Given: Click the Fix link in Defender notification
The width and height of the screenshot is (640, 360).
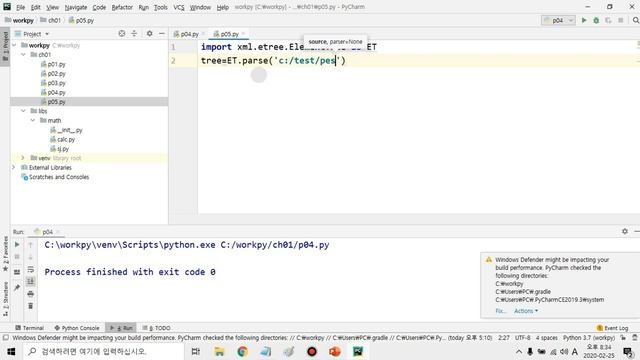Looking at the screenshot, I should (x=500, y=311).
